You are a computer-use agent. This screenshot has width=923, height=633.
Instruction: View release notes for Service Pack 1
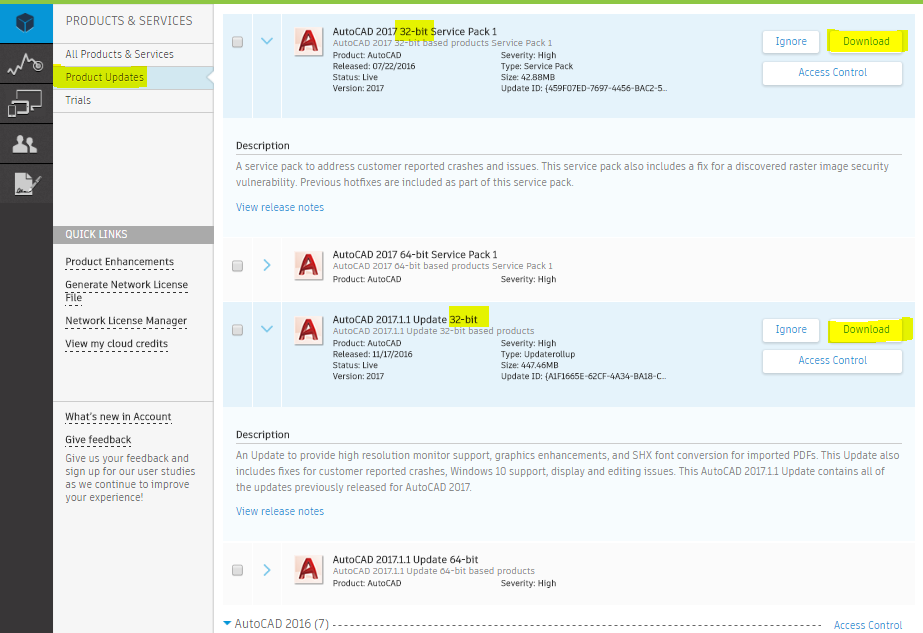(280, 207)
